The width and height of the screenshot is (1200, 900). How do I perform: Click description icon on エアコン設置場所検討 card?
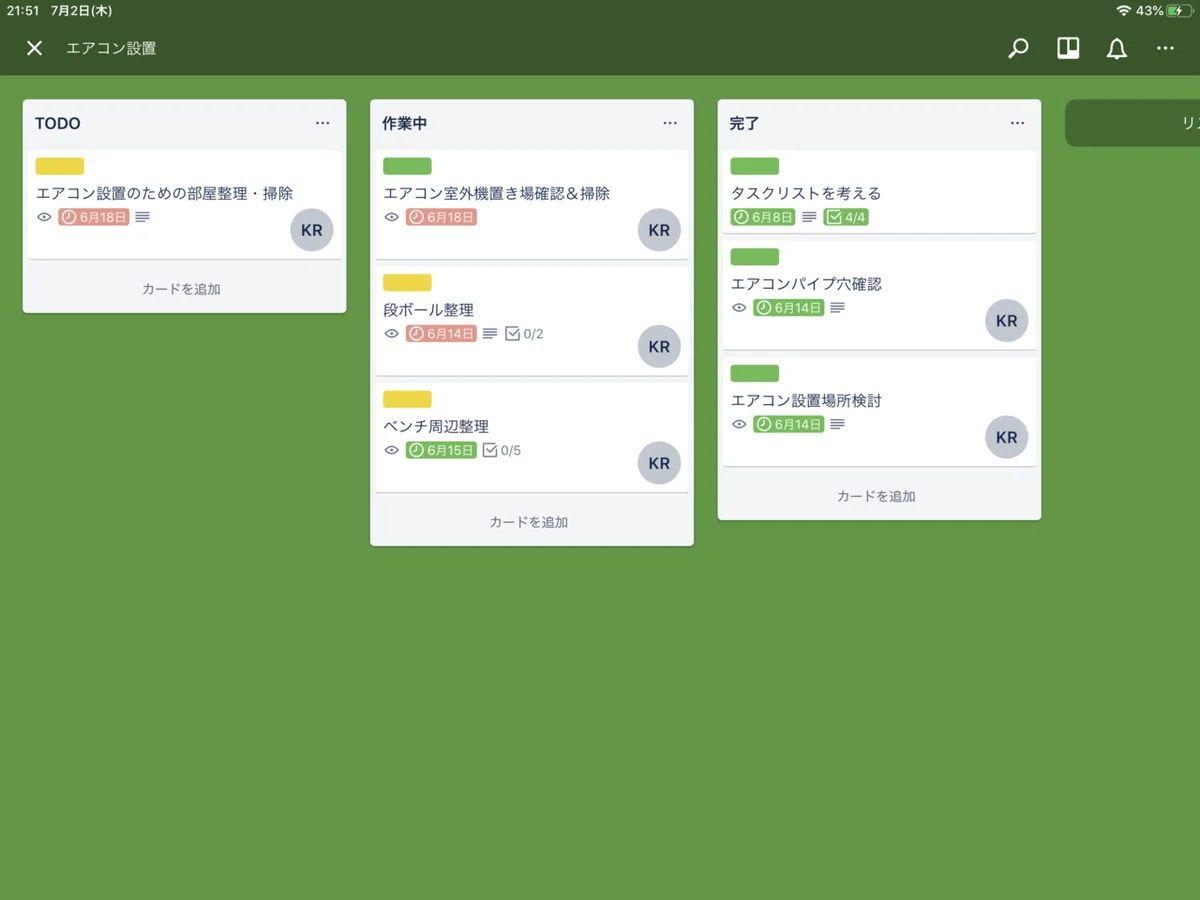pyautogui.click(x=838, y=425)
